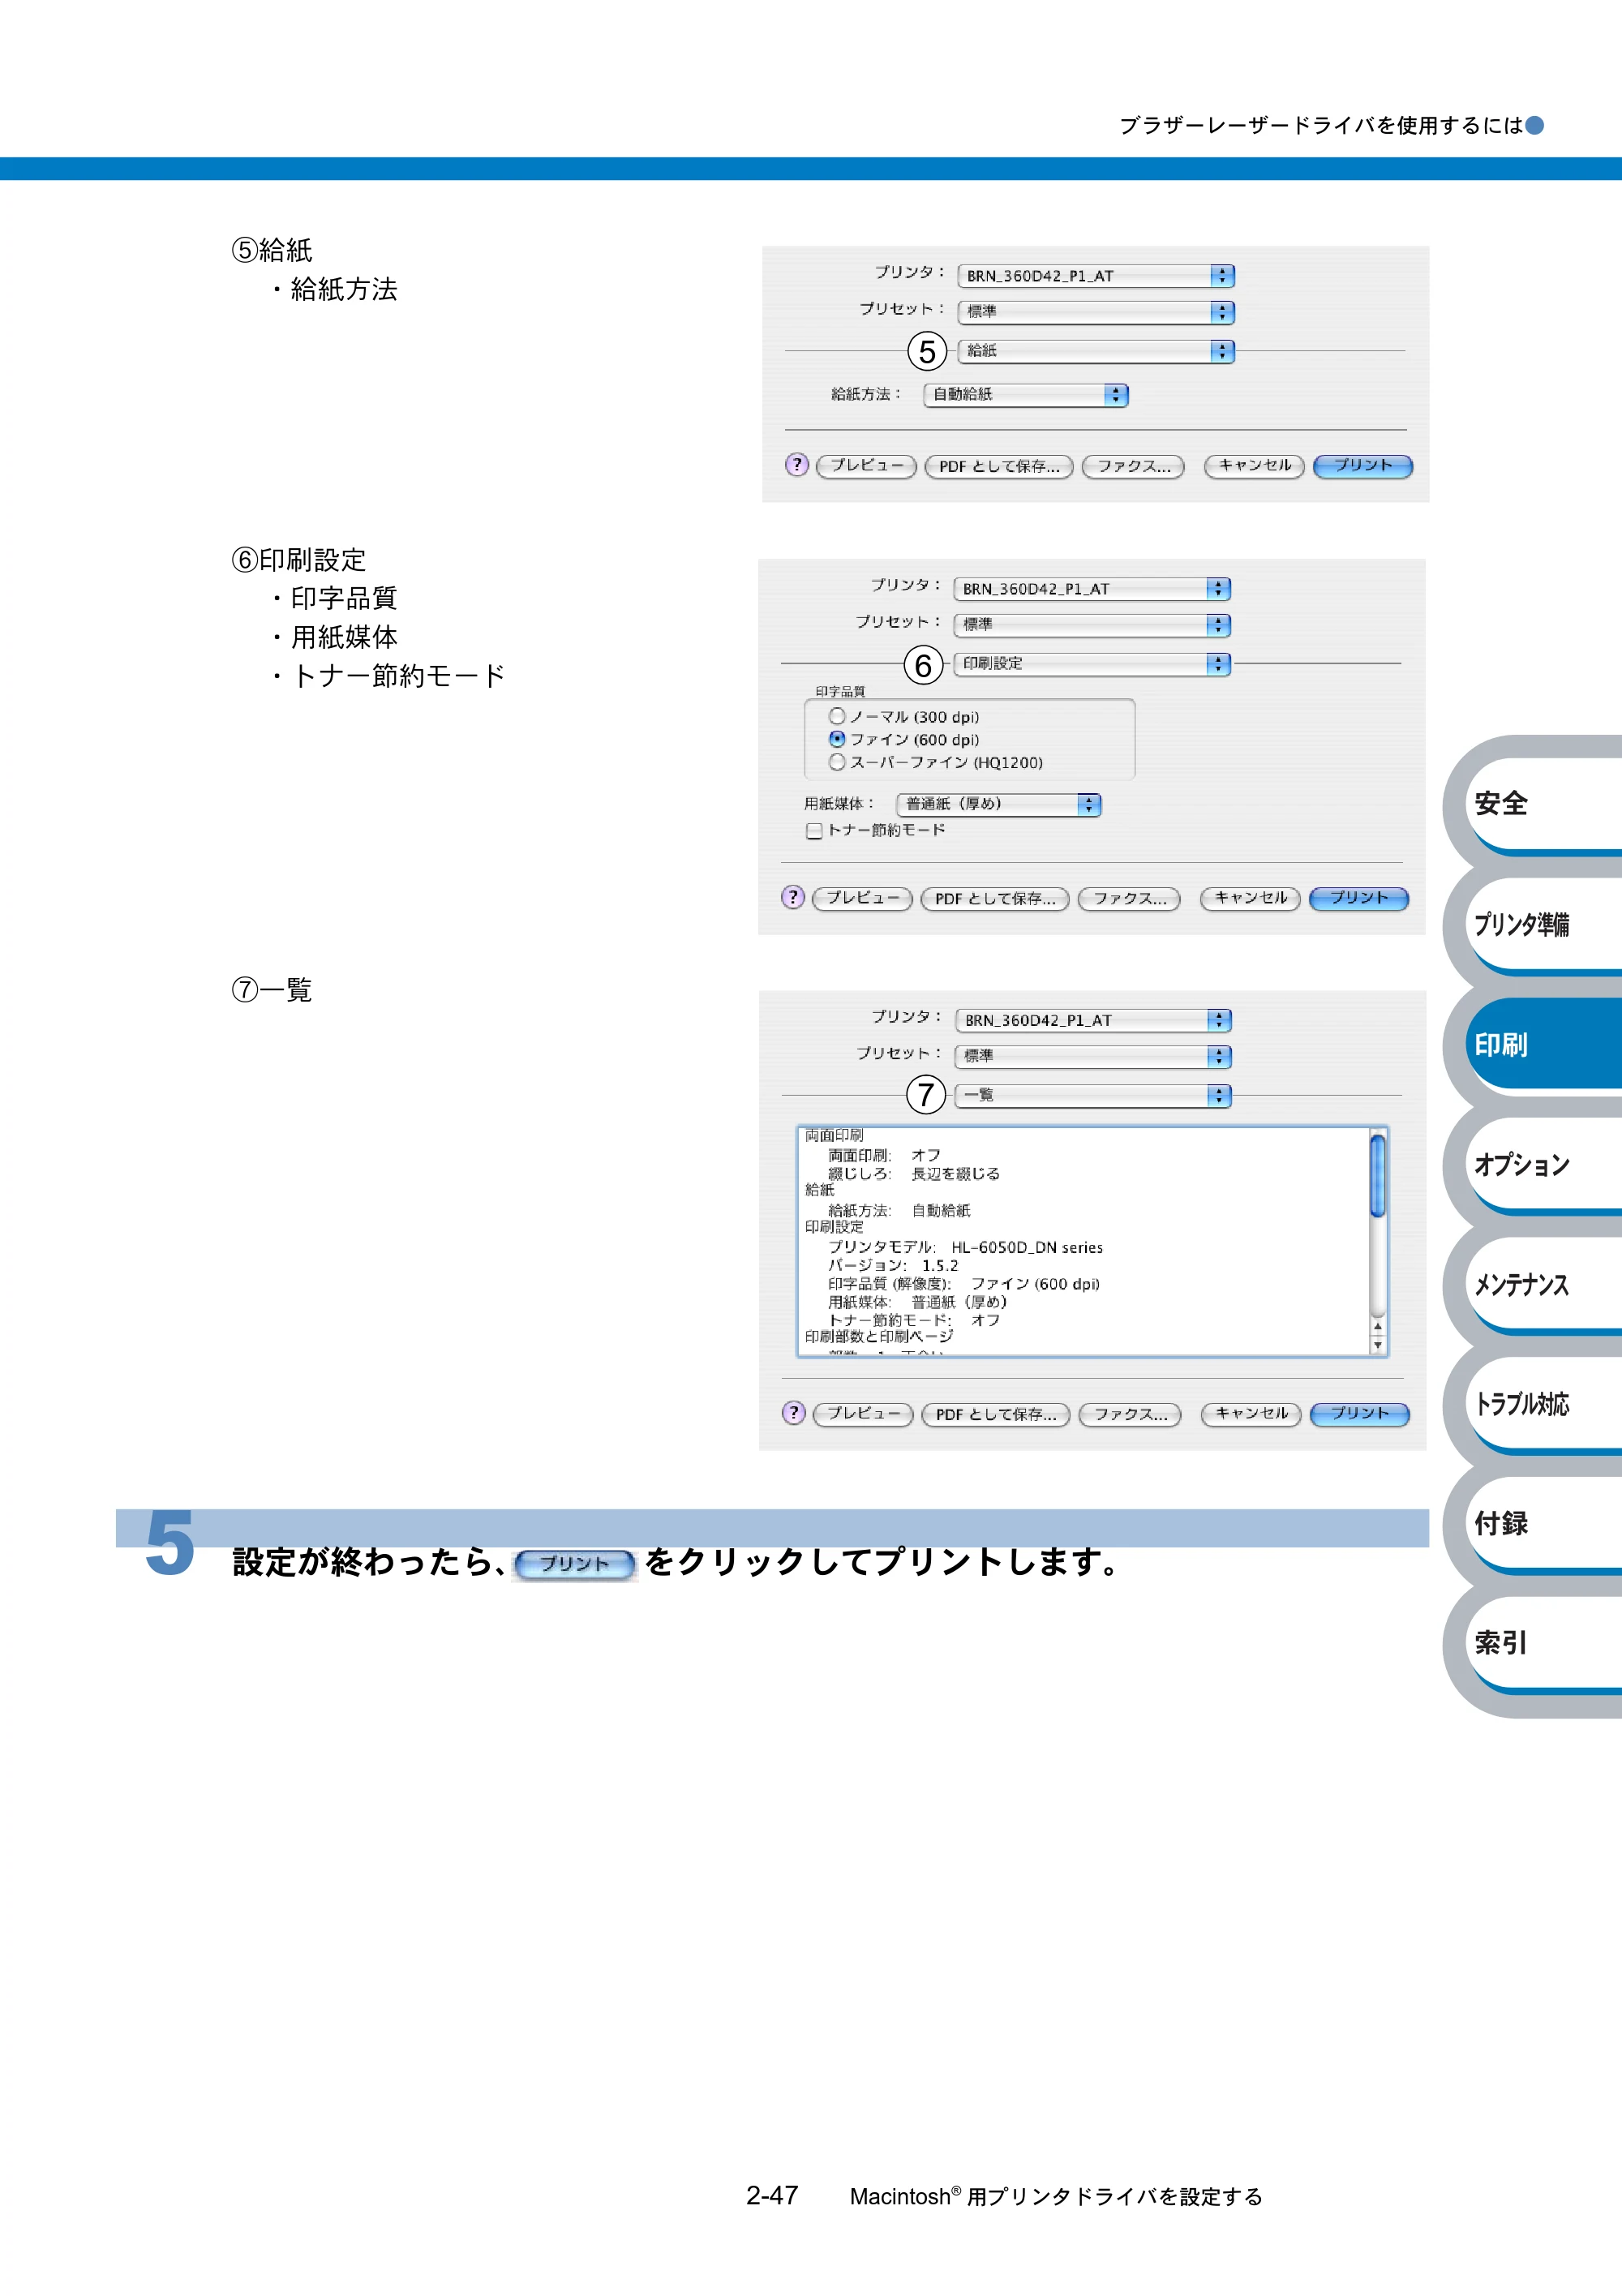The image size is (1622, 2296).
Task: Click help icon in the 一覧 dialog
Action: (x=794, y=1413)
